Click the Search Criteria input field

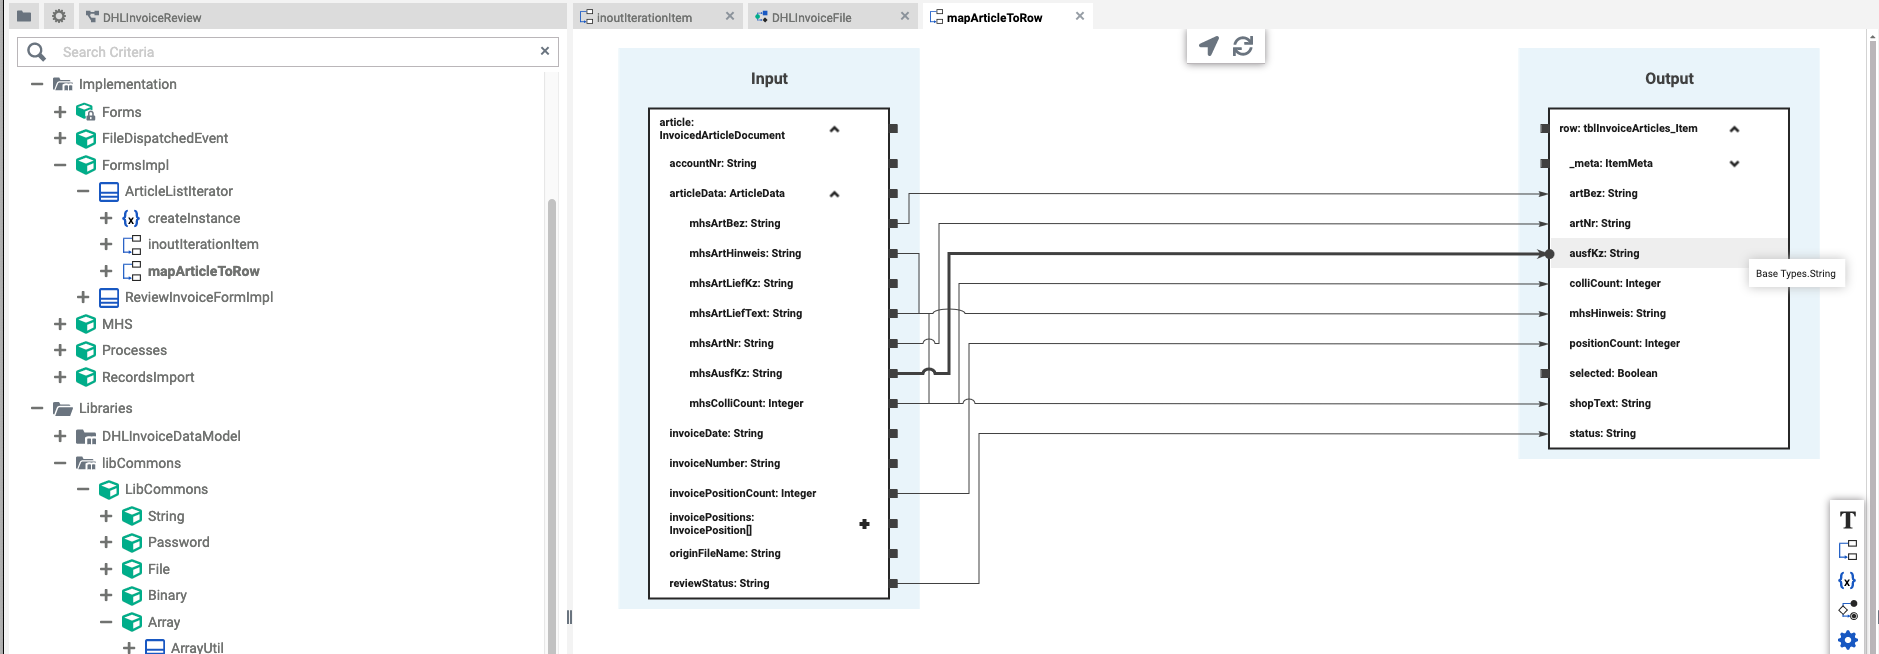290,52
